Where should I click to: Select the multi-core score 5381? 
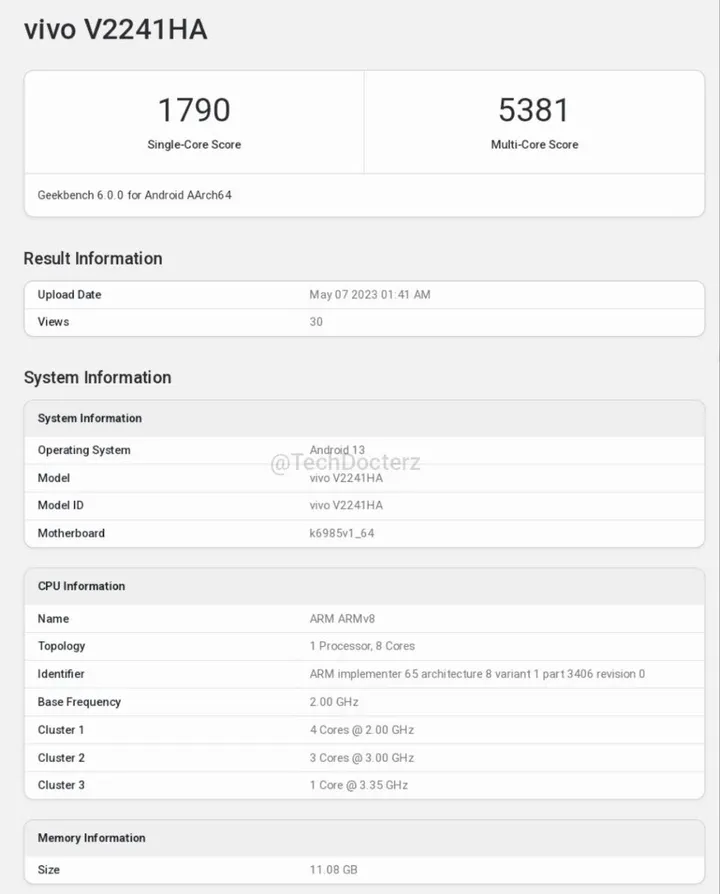pyautogui.click(x=534, y=110)
